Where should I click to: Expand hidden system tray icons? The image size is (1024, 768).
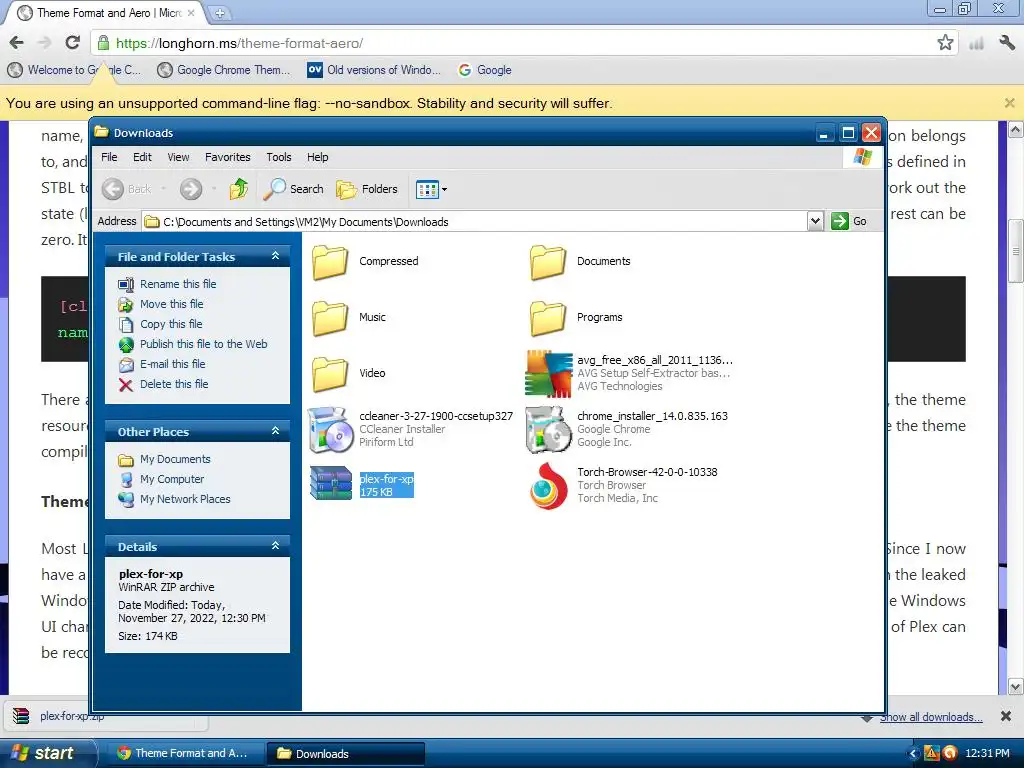[913, 754]
